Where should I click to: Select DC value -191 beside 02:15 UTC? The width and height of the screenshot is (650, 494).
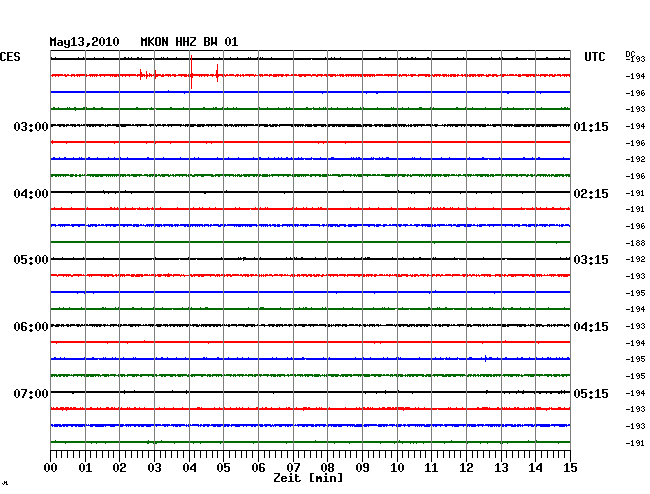[635, 193]
